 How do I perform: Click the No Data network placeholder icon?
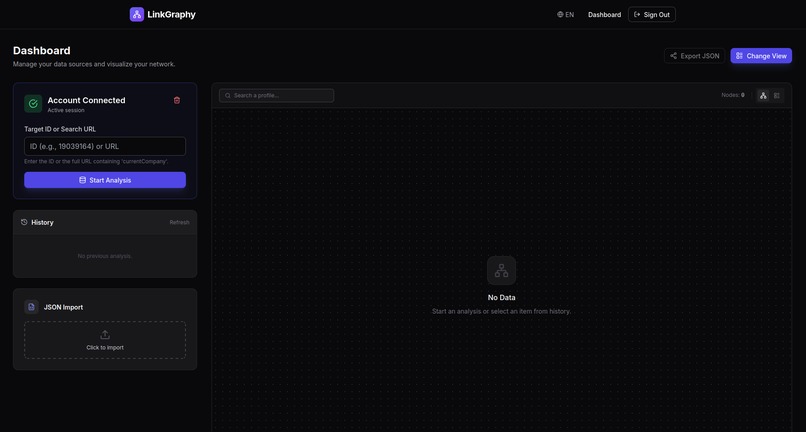tap(501, 271)
